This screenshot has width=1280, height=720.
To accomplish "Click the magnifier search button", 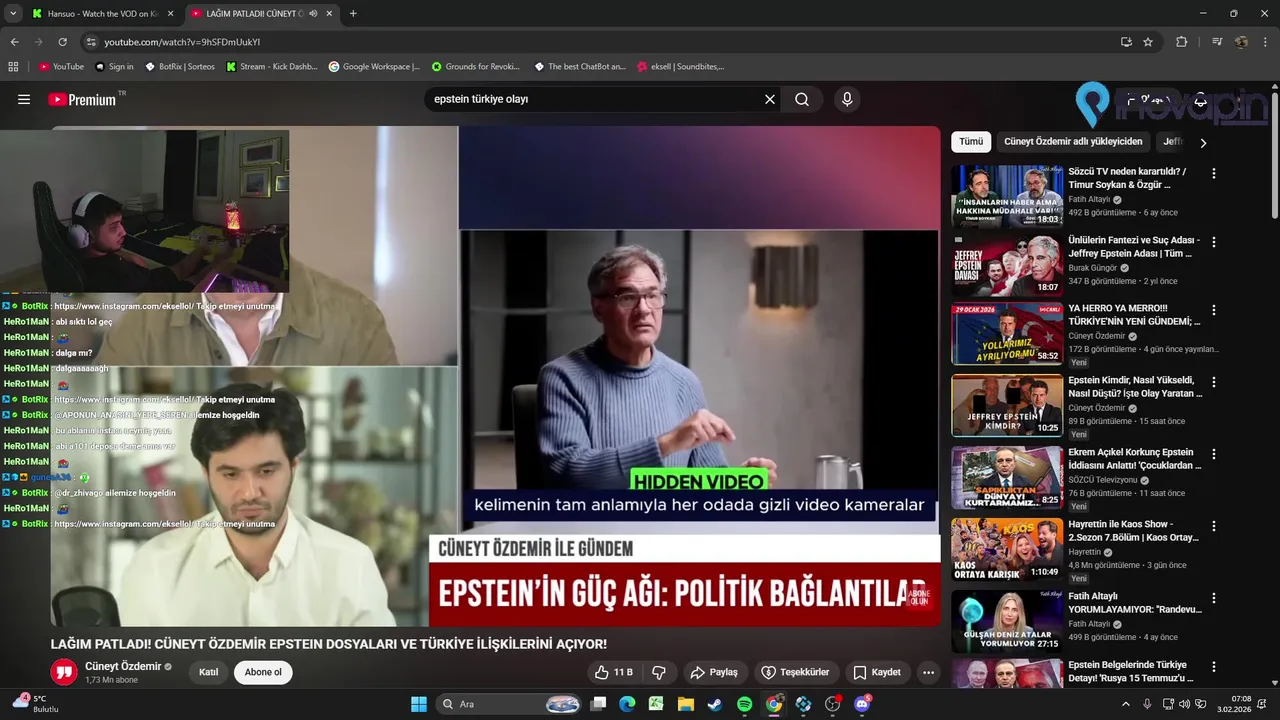I will (x=802, y=99).
